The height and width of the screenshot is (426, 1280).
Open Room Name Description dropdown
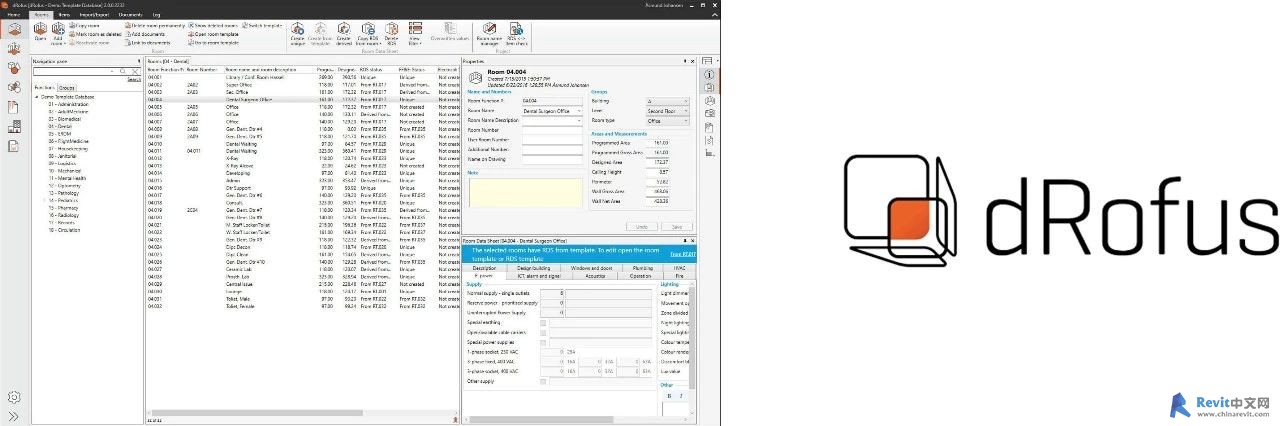coord(579,121)
